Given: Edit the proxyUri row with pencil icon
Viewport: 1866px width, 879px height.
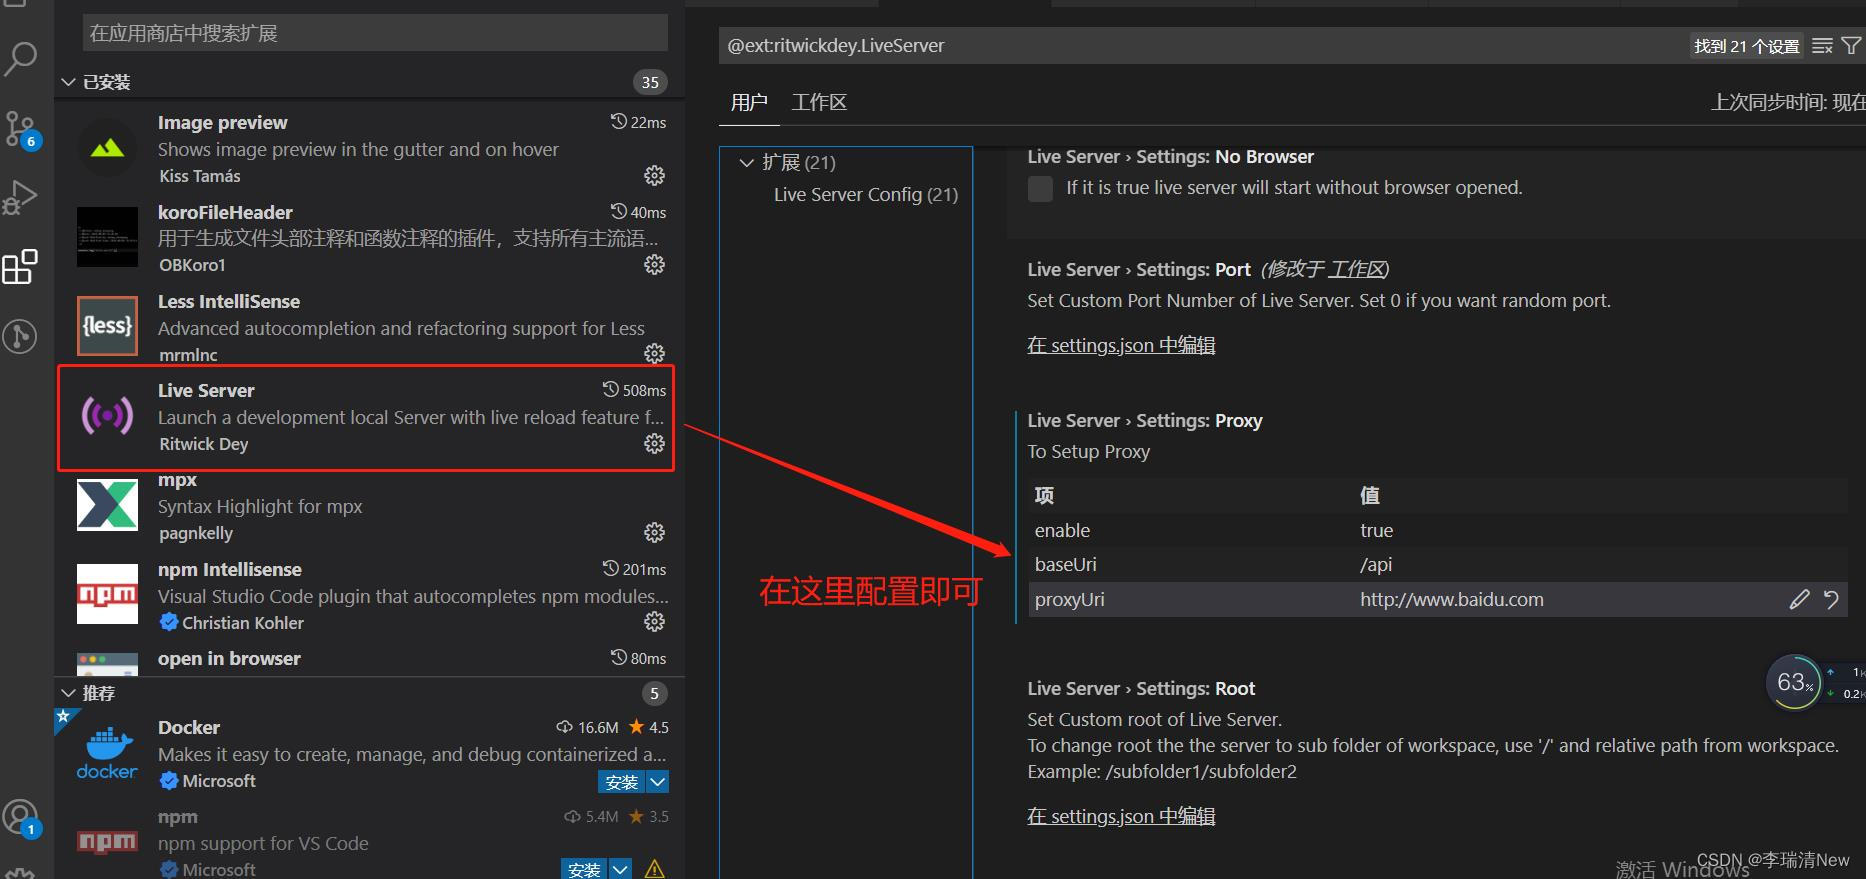Looking at the screenshot, I should coord(1799,600).
